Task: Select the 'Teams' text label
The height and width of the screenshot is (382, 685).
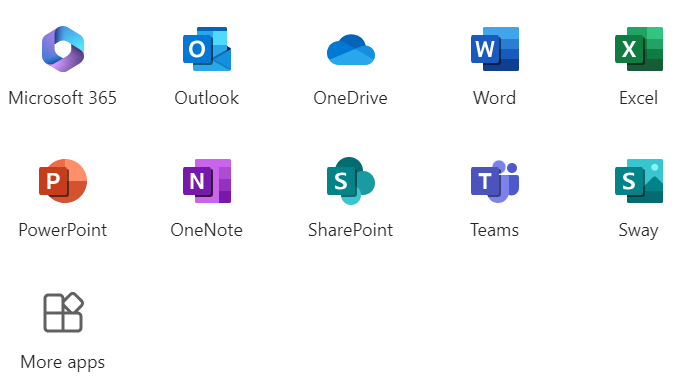Action: [495, 230]
